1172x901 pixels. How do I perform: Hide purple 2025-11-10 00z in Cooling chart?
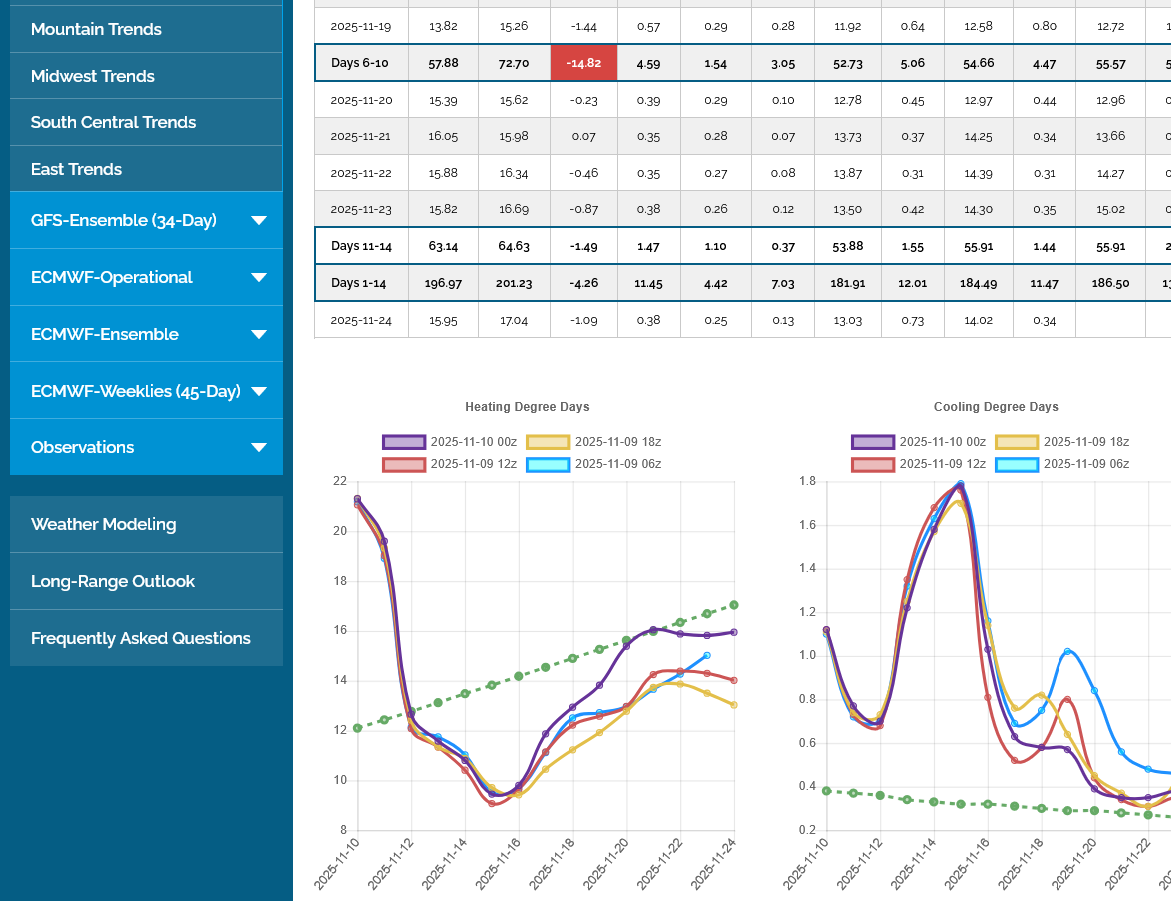[874, 442]
